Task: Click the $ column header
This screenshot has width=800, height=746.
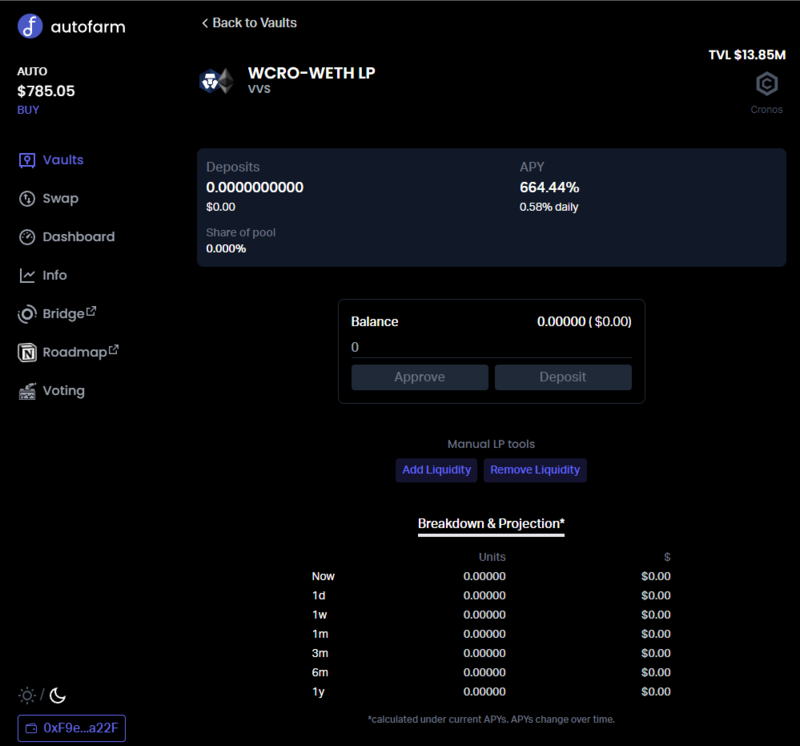Action: (x=667, y=557)
